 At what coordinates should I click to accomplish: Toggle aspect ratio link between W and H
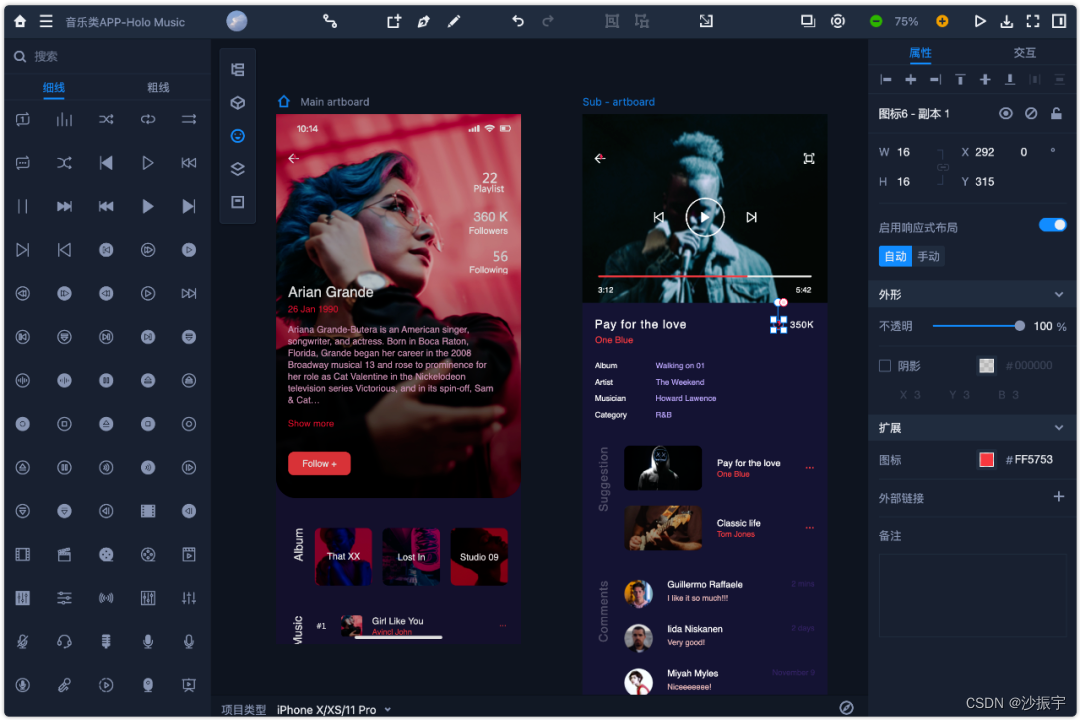942,167
